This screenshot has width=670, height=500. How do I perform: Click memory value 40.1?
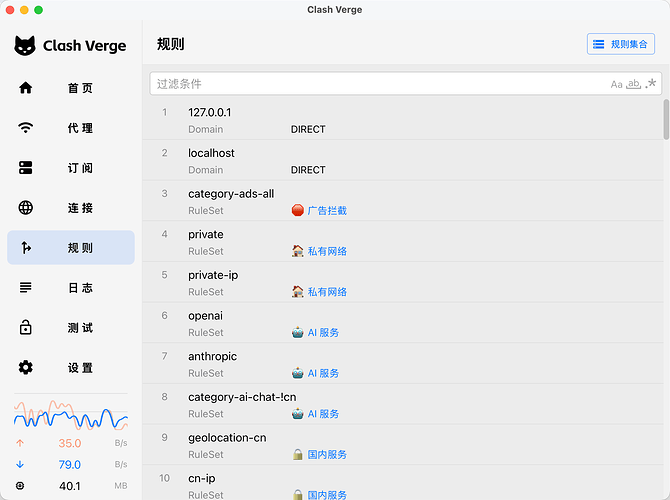[70, 486]
